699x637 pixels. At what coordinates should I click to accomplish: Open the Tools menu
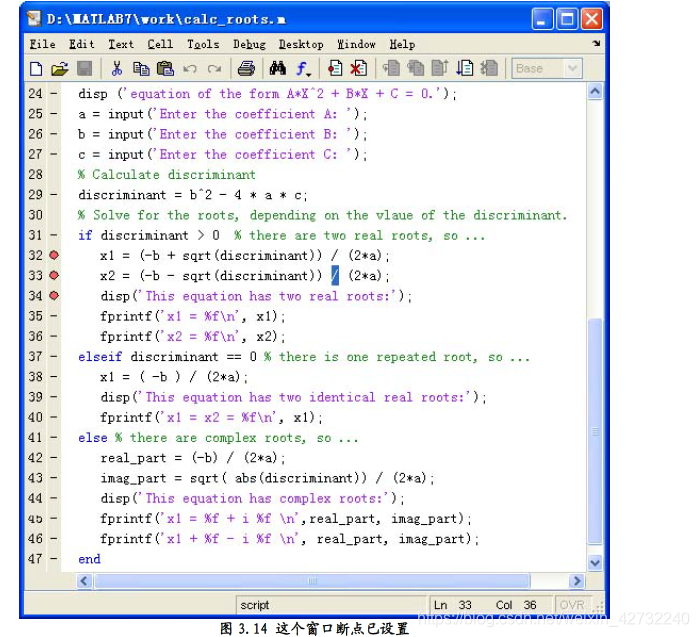[203, 44]
